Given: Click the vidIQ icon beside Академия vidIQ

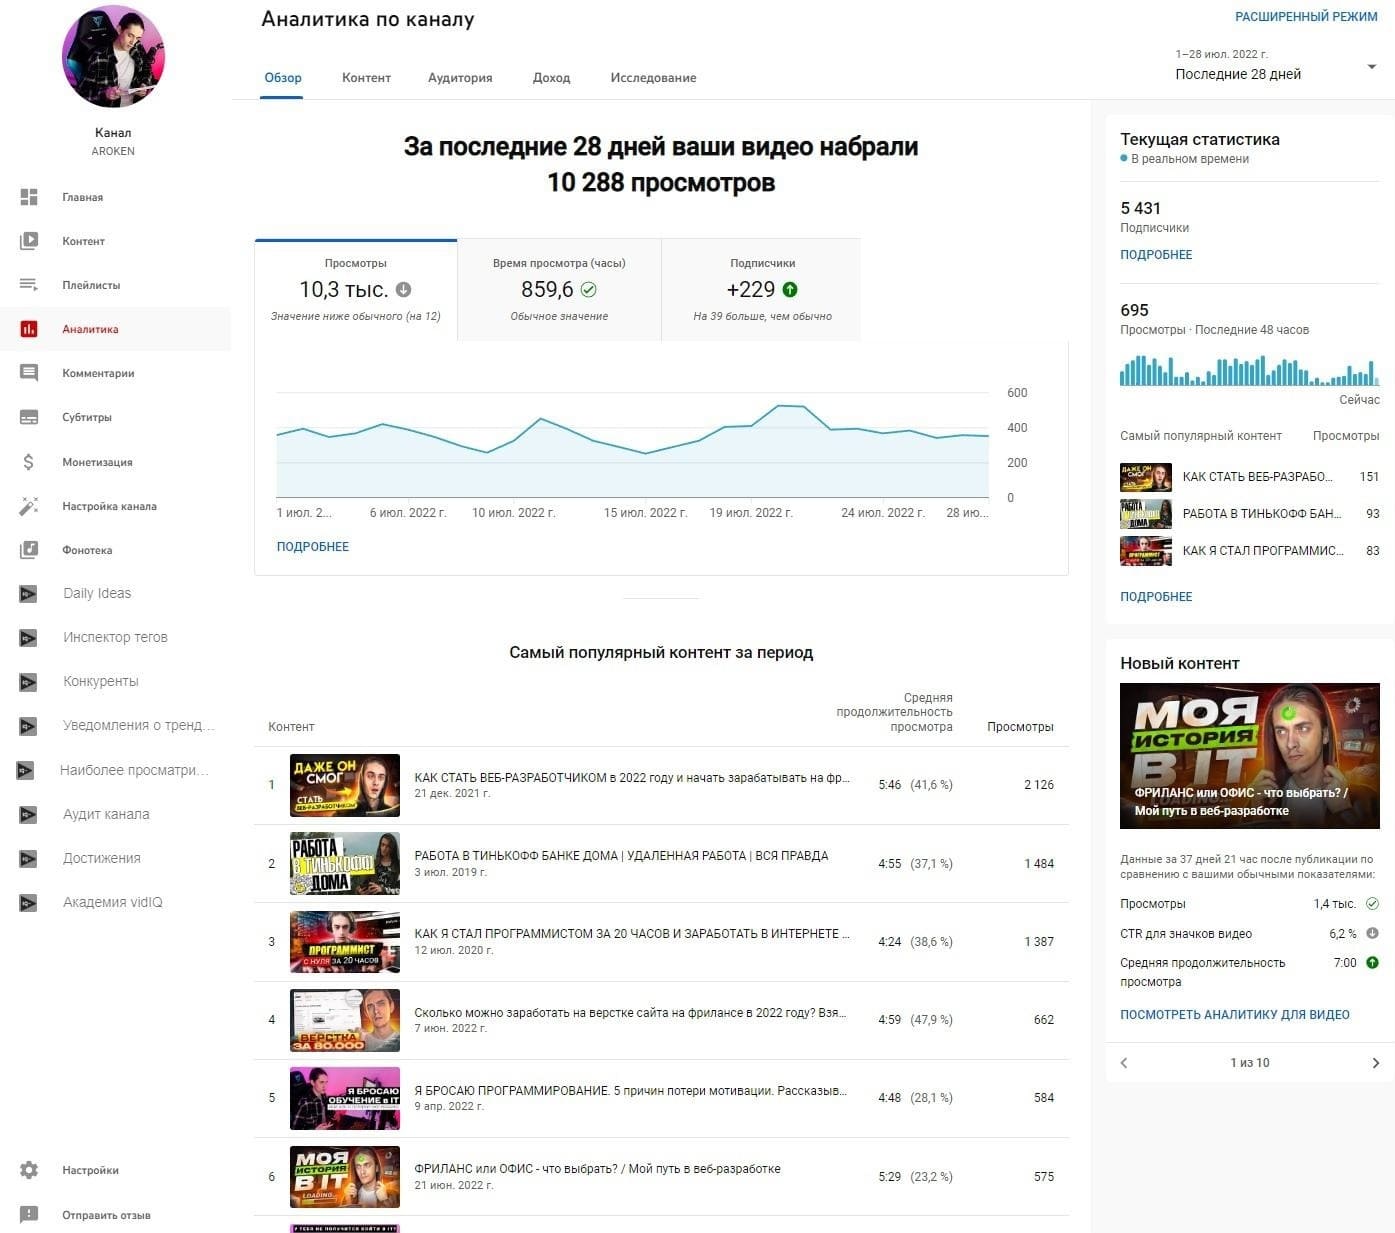Looking at the screenshot, I should coord(28,903).
